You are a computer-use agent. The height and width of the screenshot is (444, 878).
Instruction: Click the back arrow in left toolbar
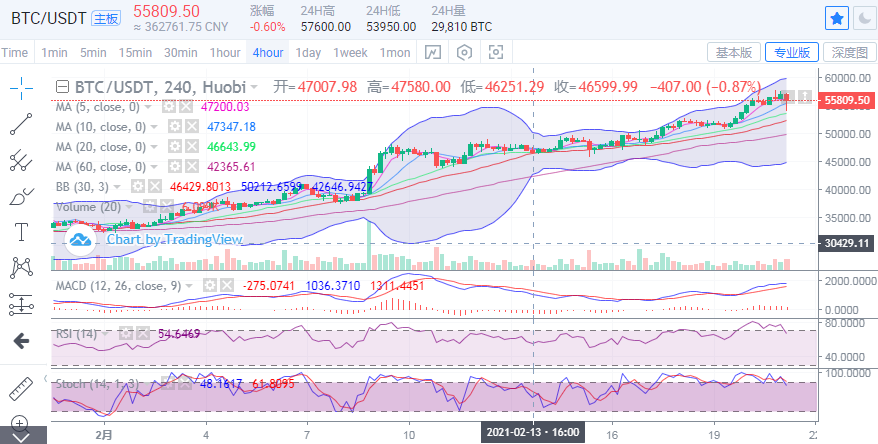pyautogui.click(x=21, y=340)
